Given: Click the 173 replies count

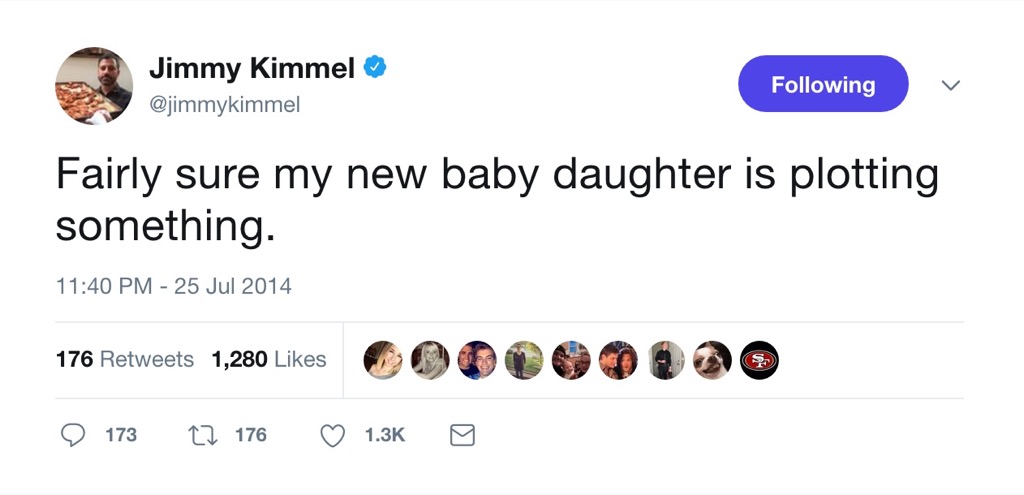Looking at the screenshot, I should click(x=121, y=435).
